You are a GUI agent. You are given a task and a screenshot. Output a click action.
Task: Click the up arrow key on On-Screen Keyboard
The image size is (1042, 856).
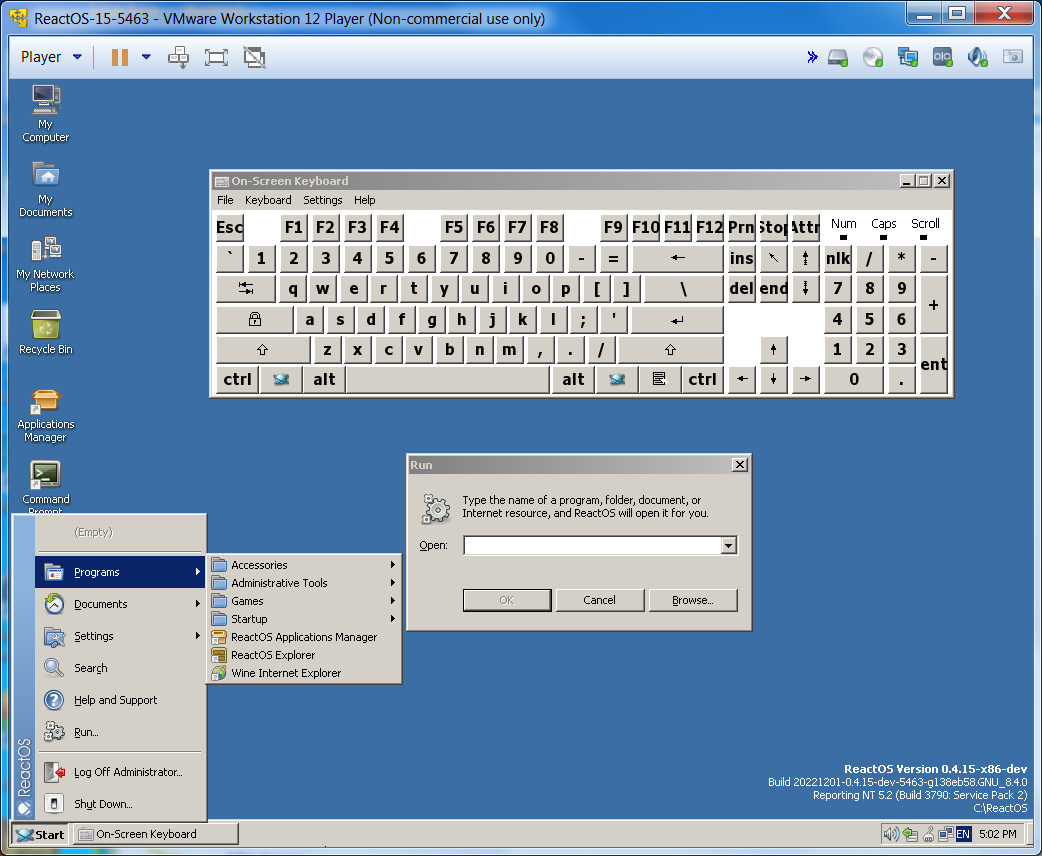774,350
